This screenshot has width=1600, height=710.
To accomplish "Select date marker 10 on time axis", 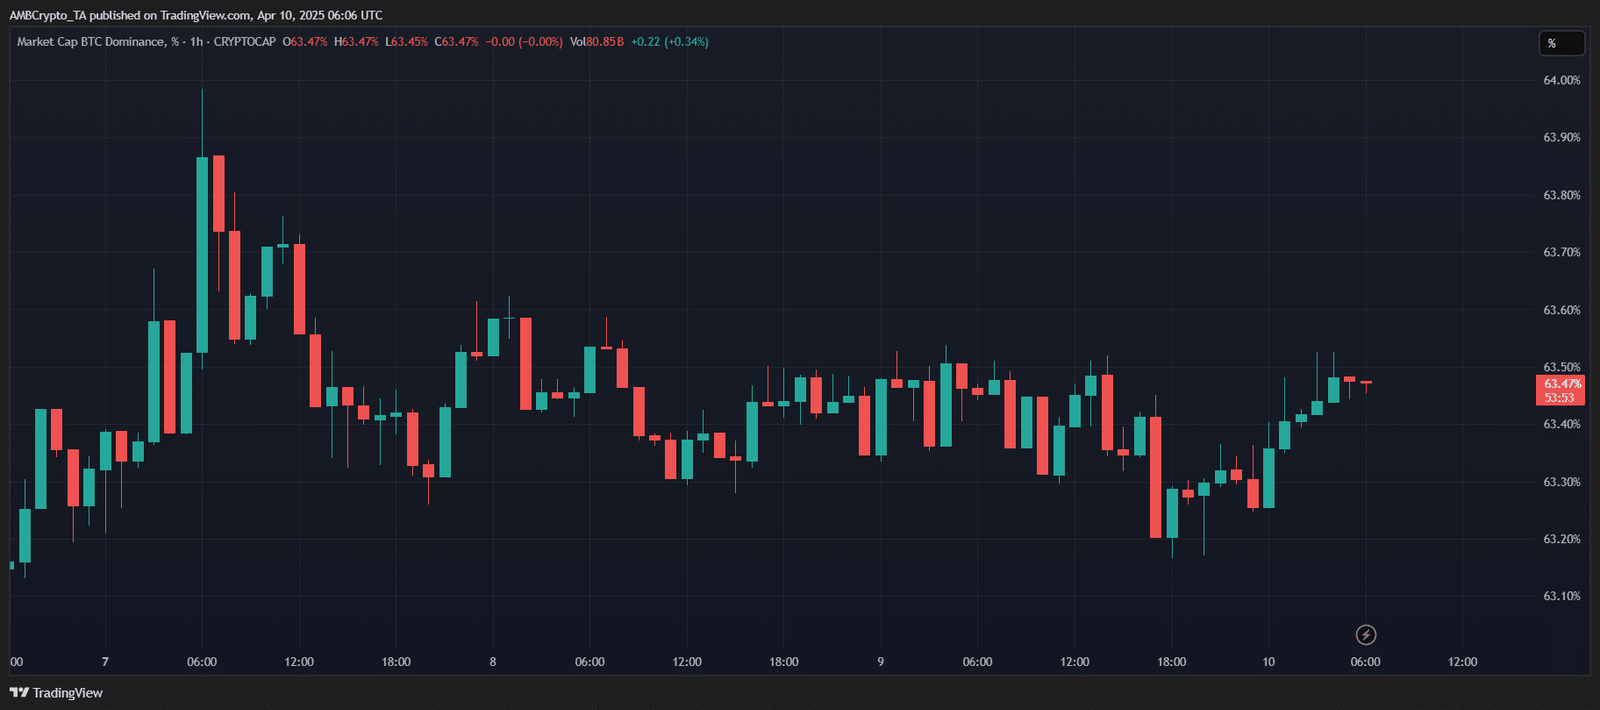I will 1268,662.
